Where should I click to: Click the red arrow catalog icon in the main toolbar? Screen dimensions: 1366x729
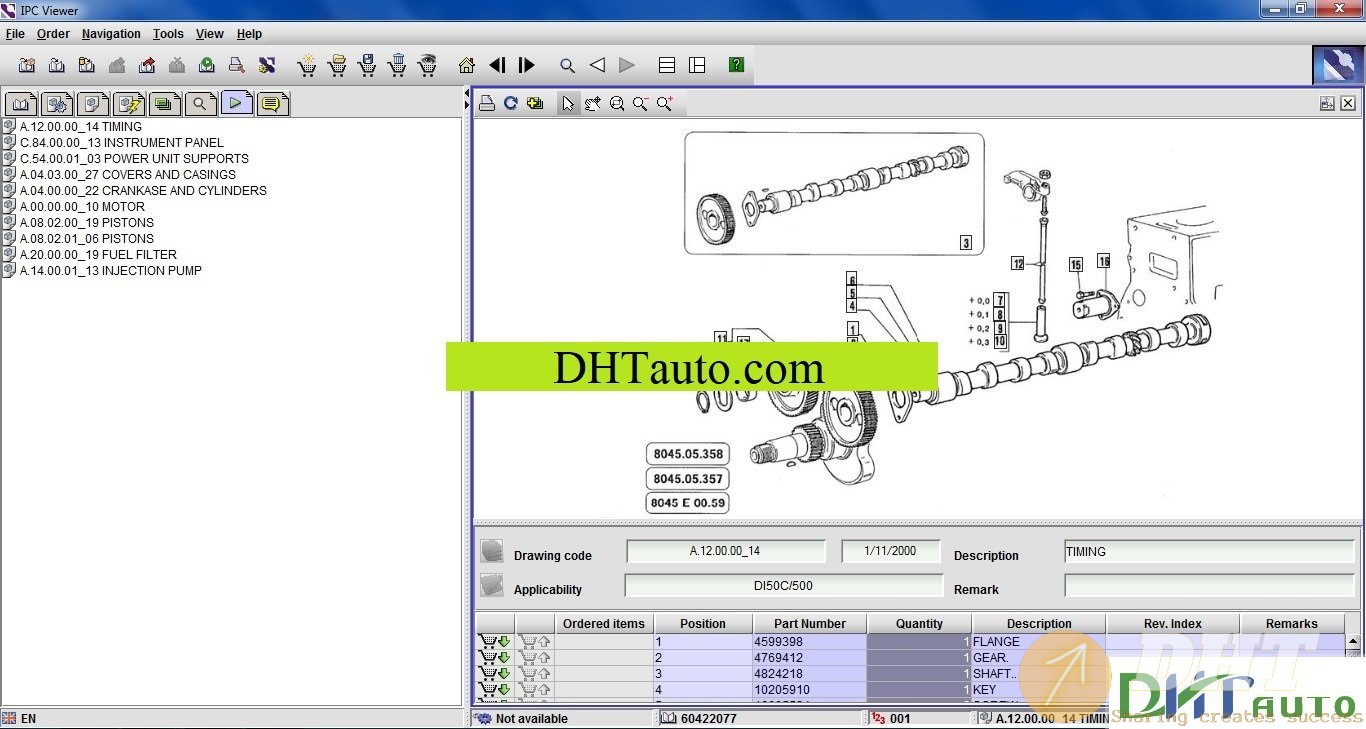(x=147, y=65)
